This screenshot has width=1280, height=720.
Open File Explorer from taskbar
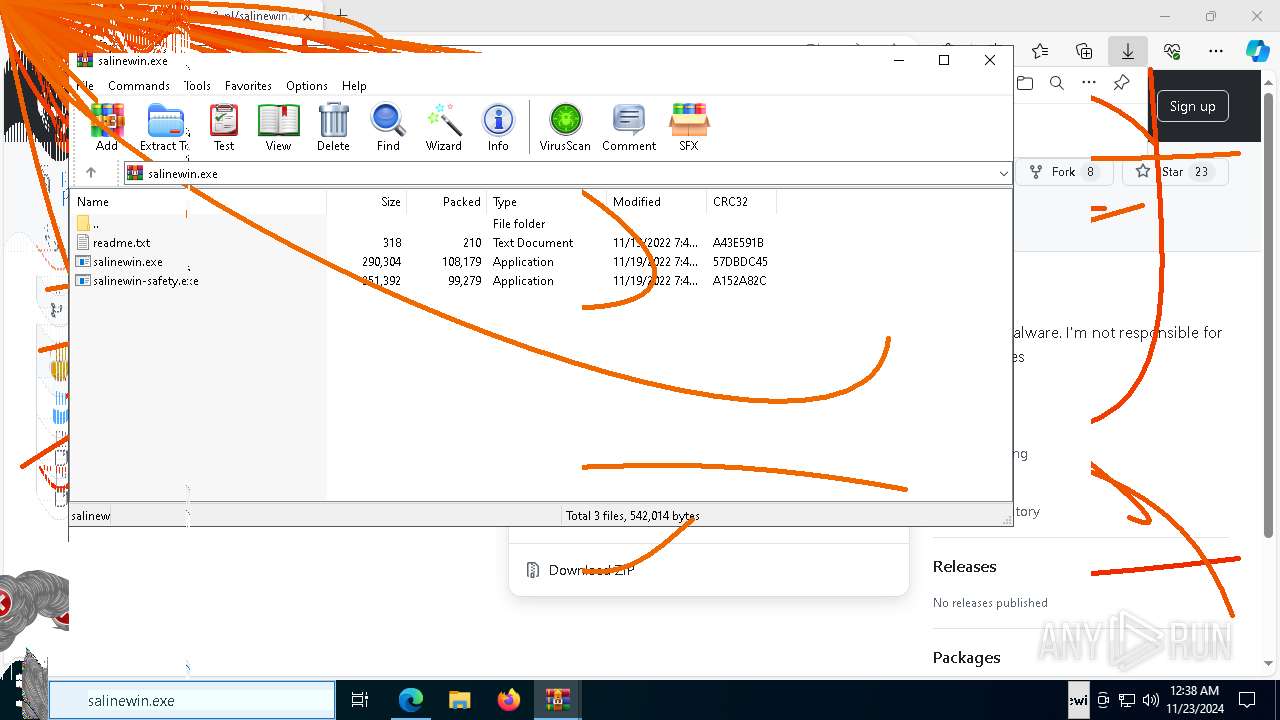[459, 701]
